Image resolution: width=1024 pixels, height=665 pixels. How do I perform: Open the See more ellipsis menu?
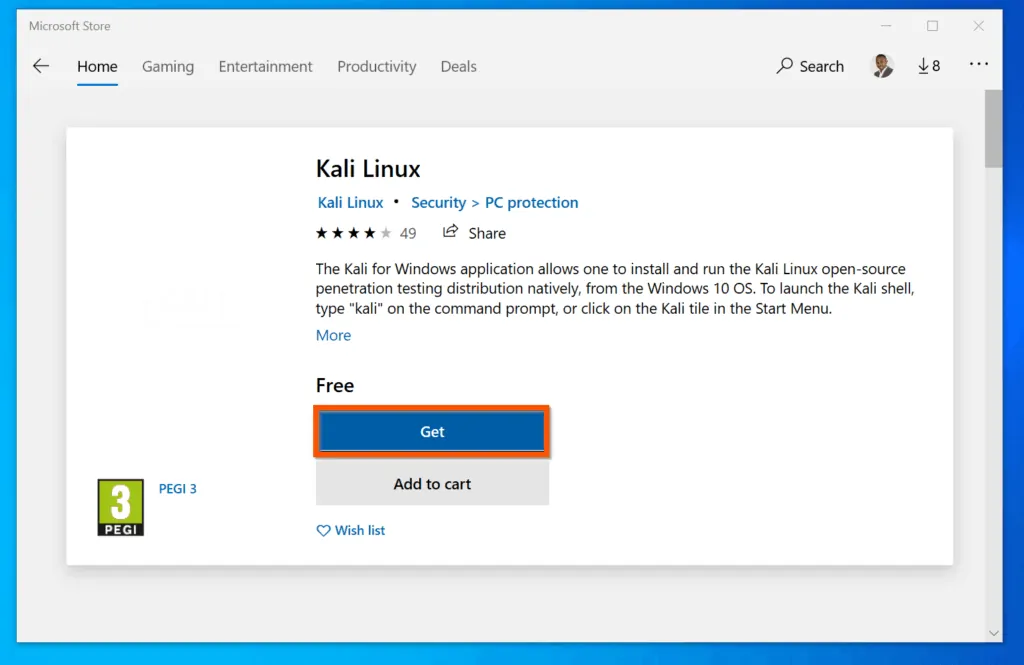coord(978,66)
